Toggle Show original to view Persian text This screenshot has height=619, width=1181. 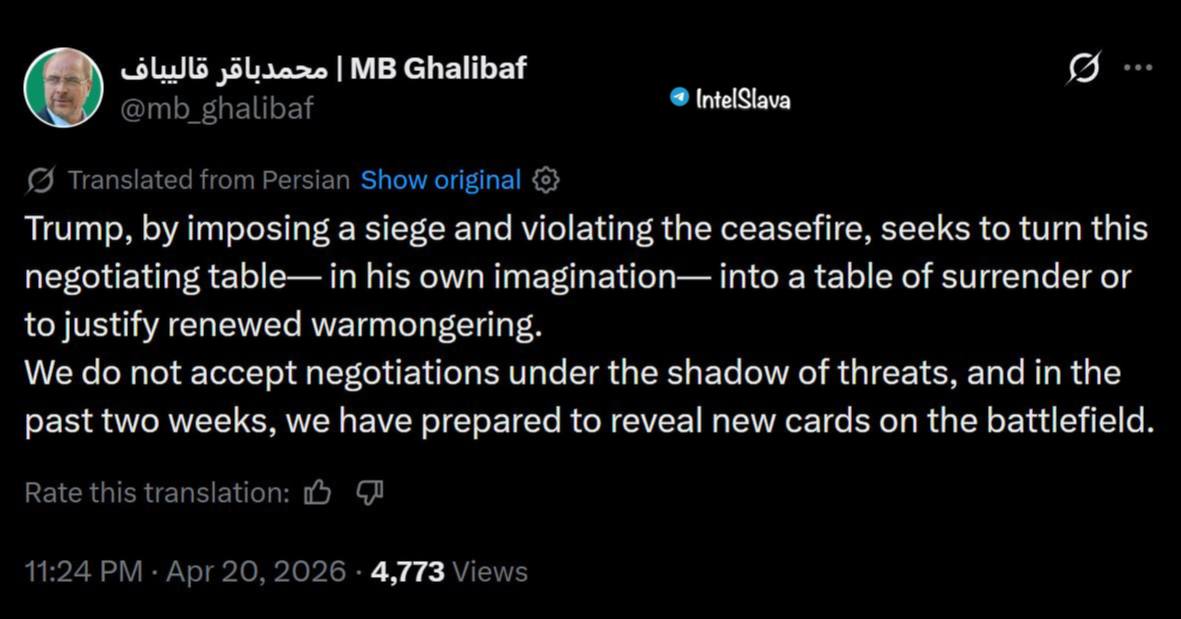click(x=440, y=181)
